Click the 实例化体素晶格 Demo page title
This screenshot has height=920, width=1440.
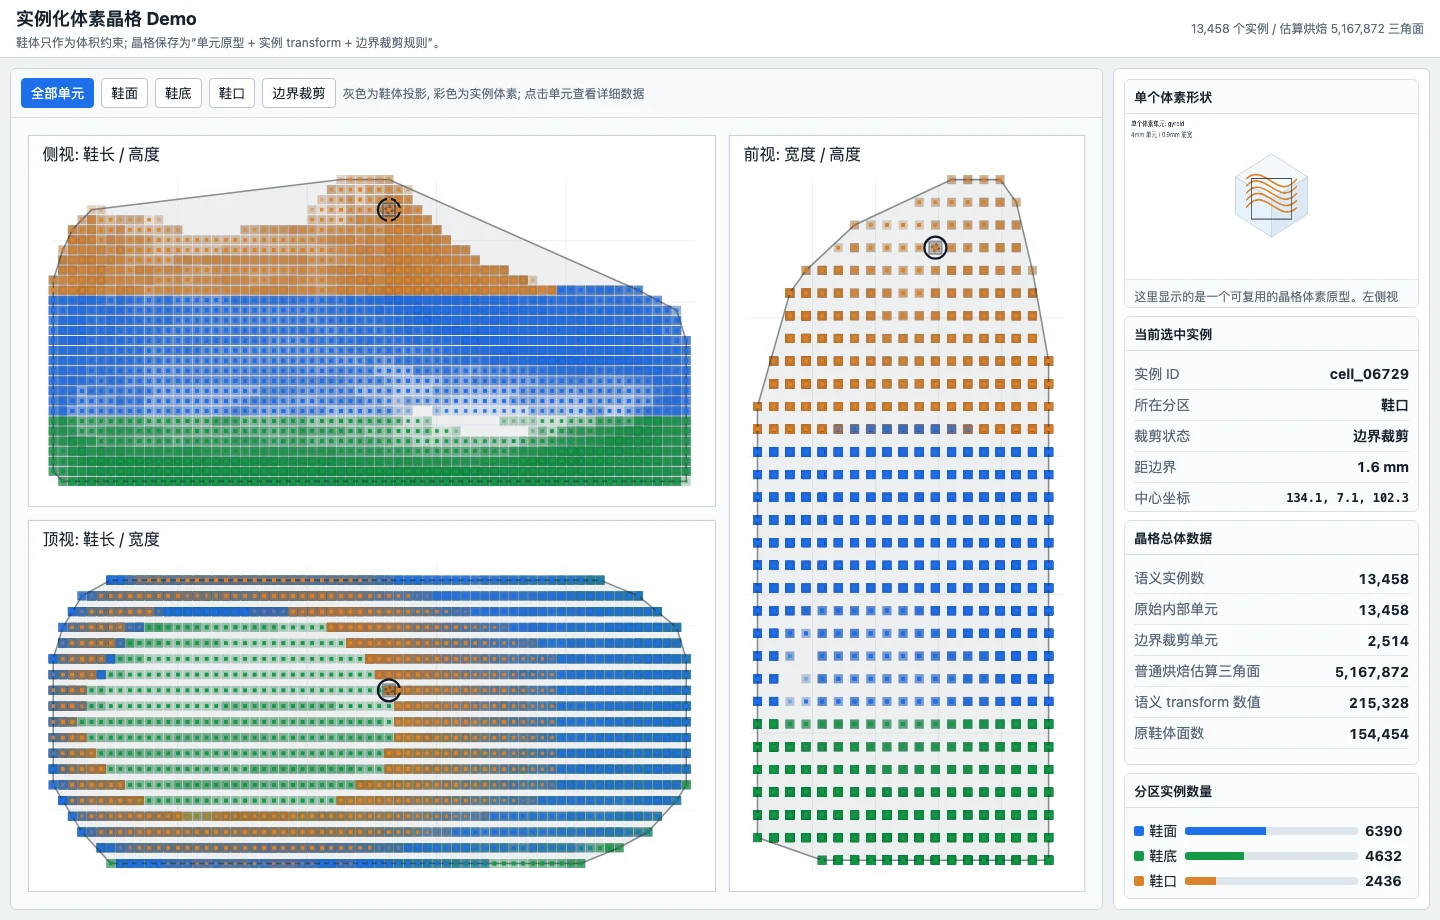tap(106, 19)
